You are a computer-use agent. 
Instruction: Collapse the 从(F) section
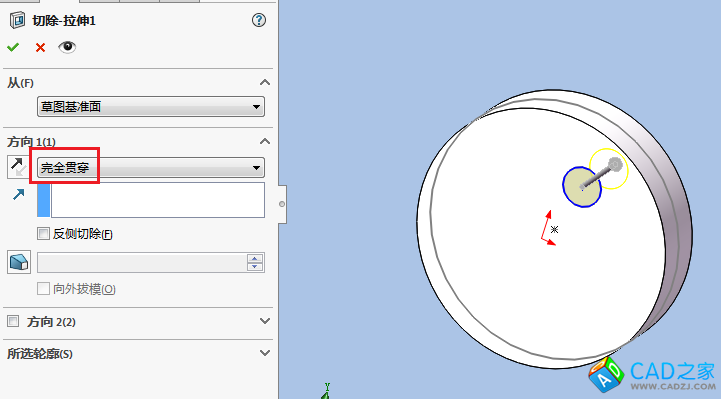pyautogui.click(x=265, y=83)
